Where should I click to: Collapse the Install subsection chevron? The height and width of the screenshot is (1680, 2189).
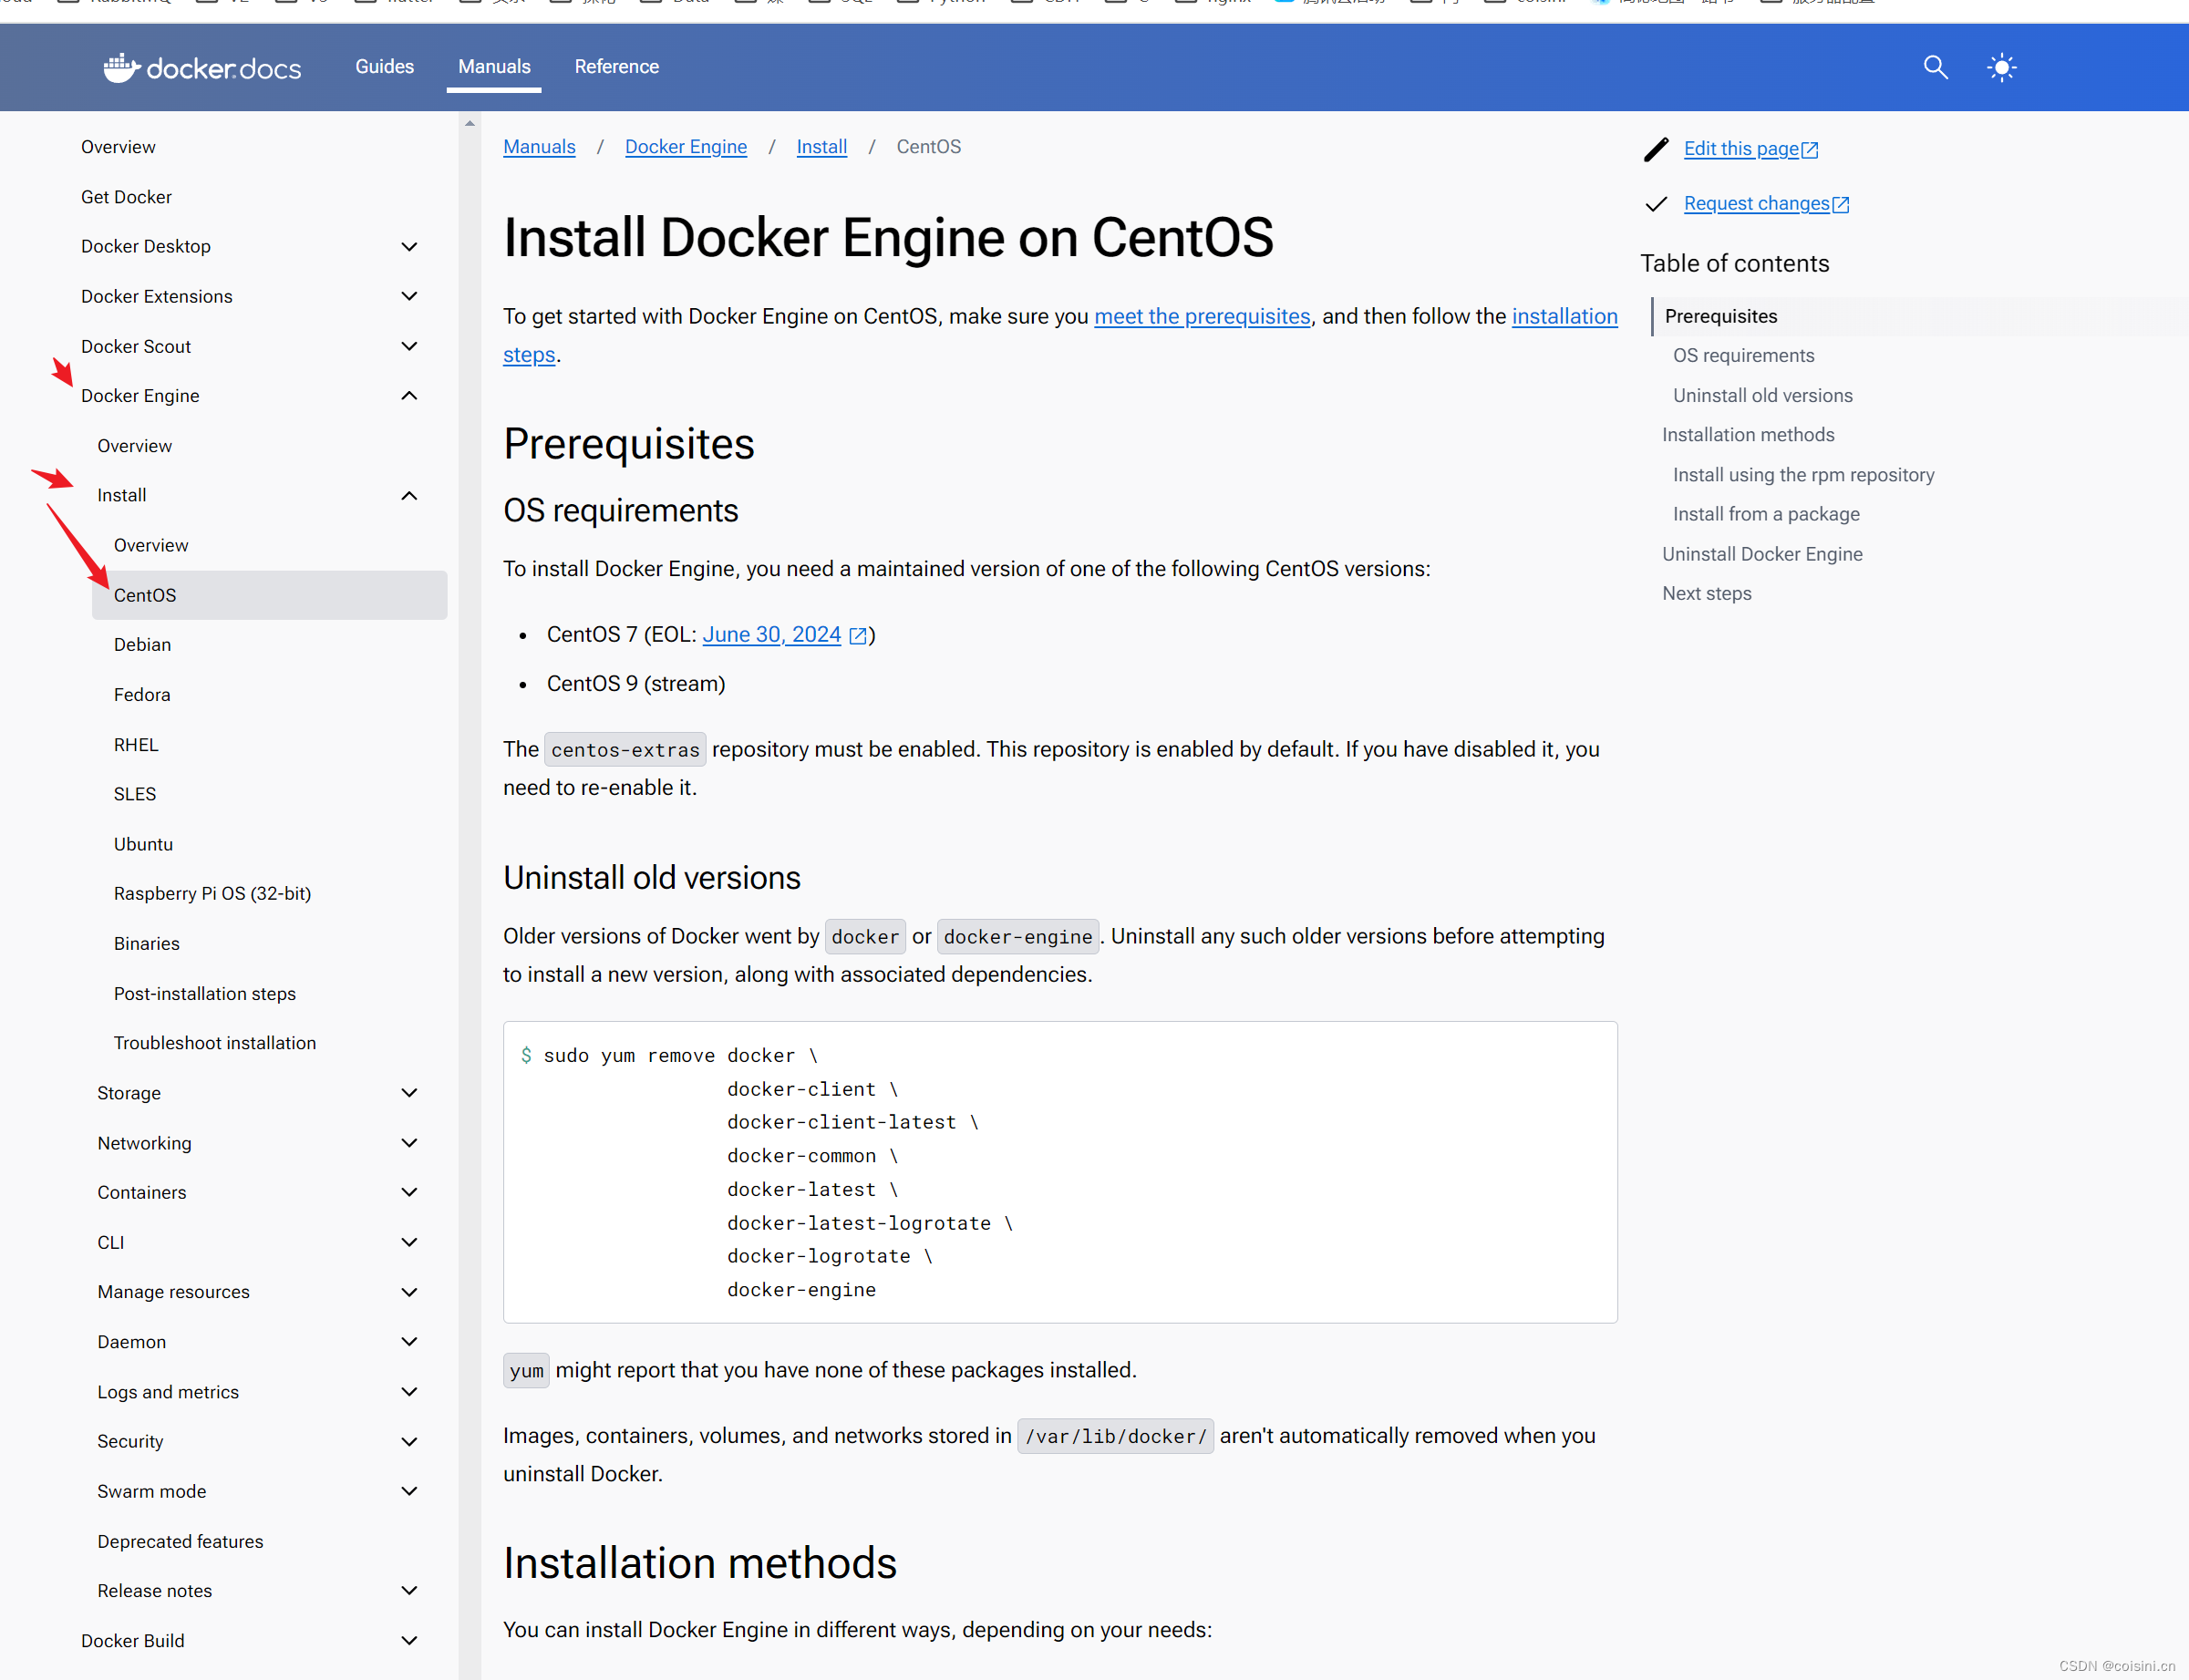pyautogui.click(x=409, y=496)
